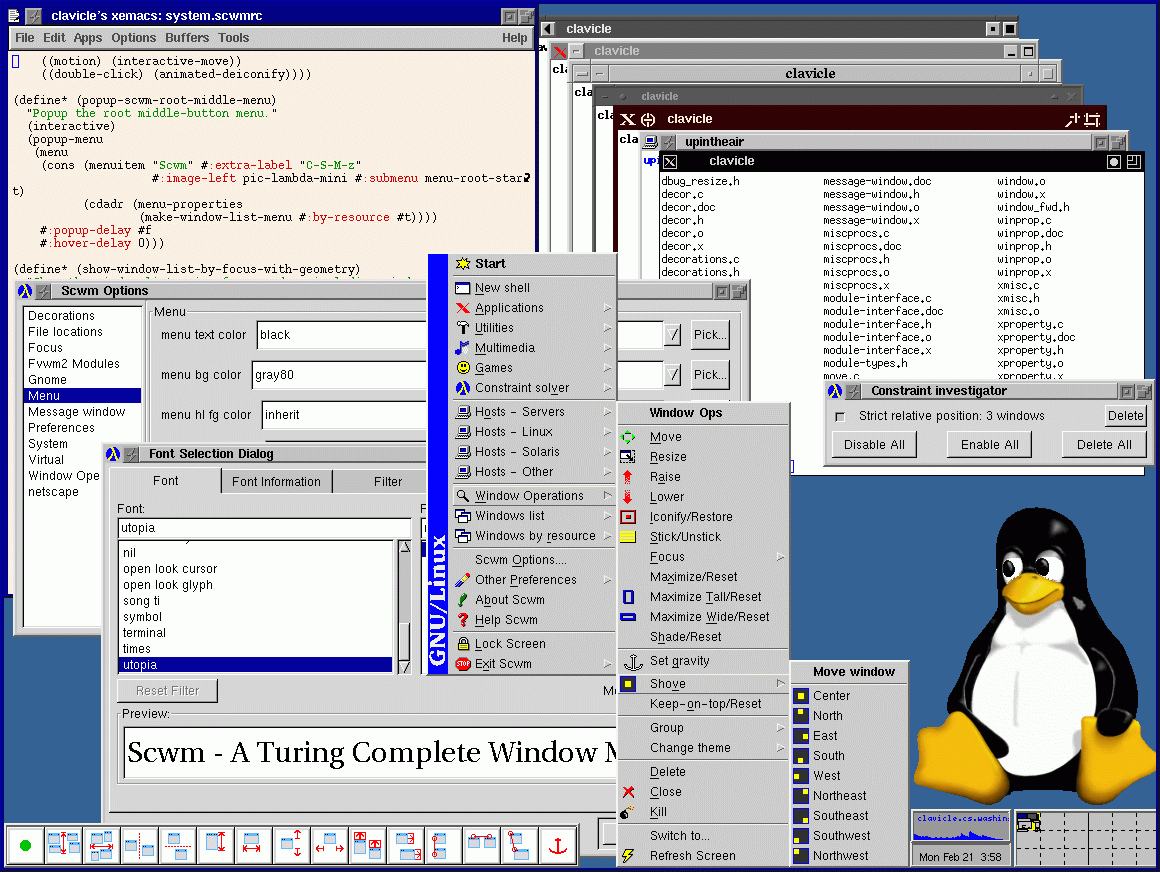Select the diagonal connecting-line constraint icon
The image size is (1160, 872).
[x=519, y=845]
